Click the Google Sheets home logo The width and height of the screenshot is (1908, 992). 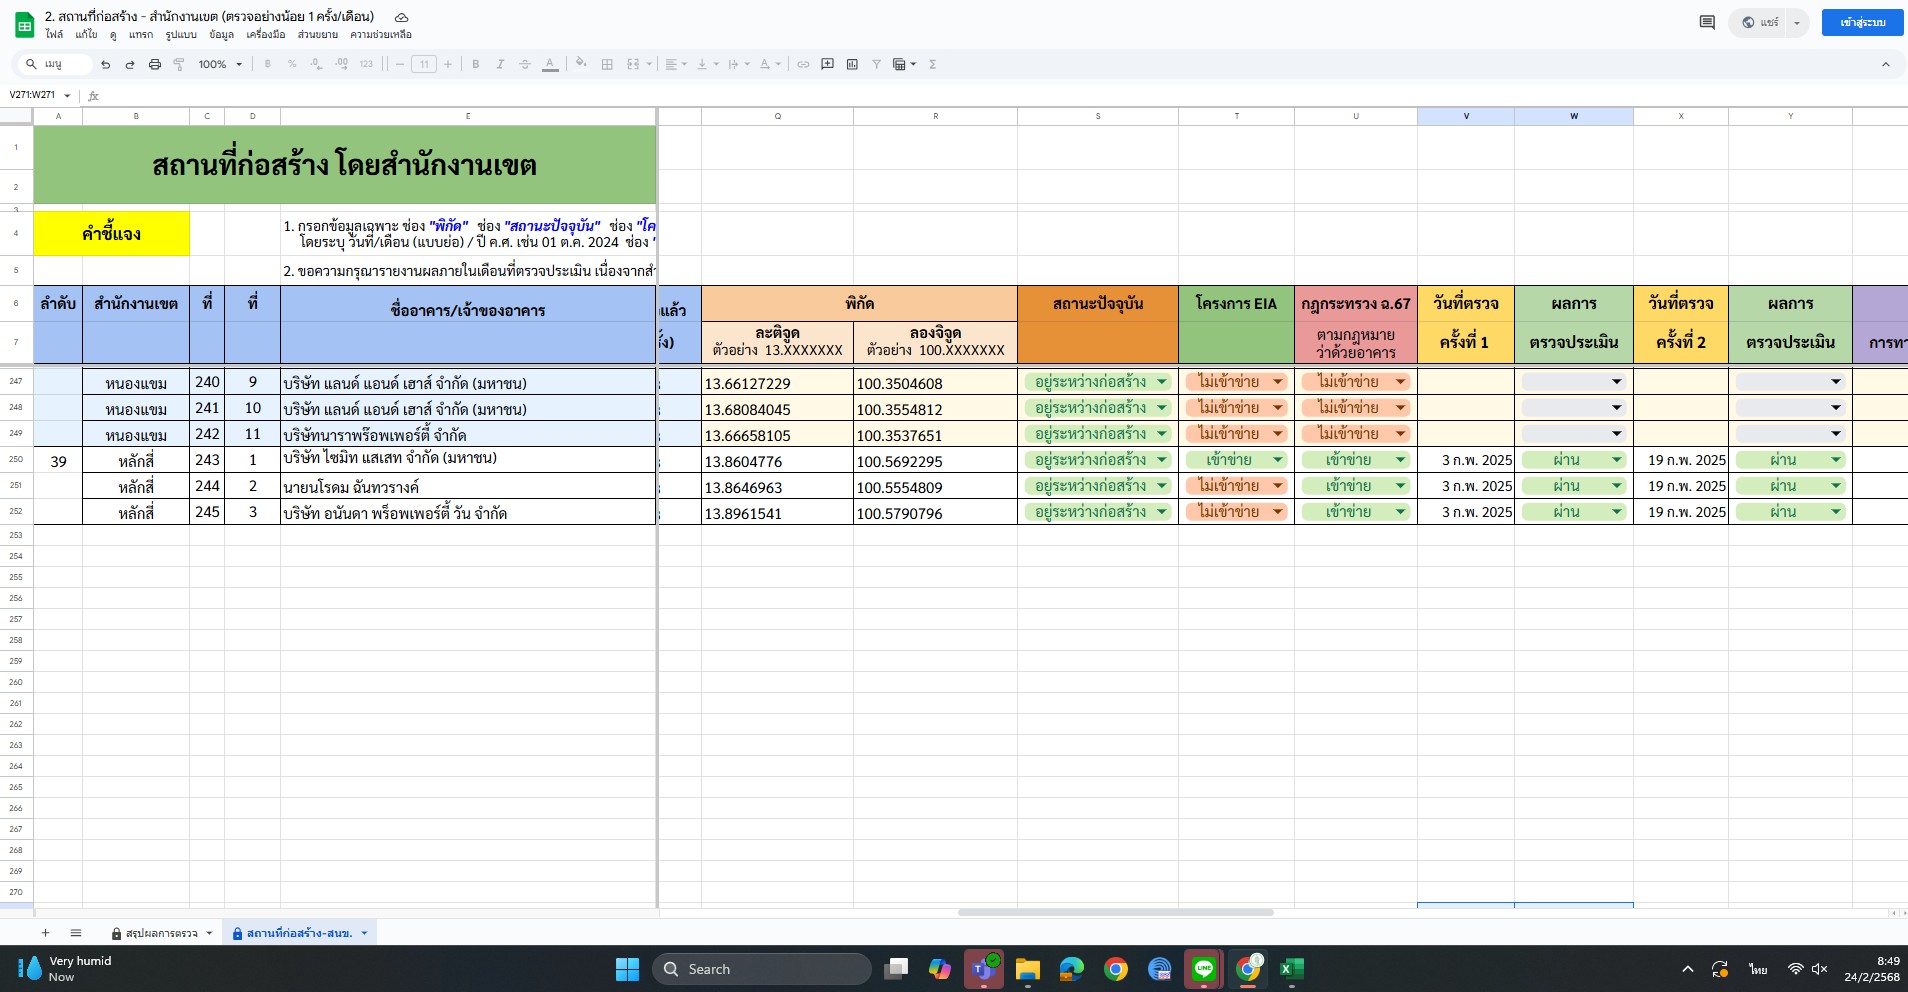click(24, 25)
